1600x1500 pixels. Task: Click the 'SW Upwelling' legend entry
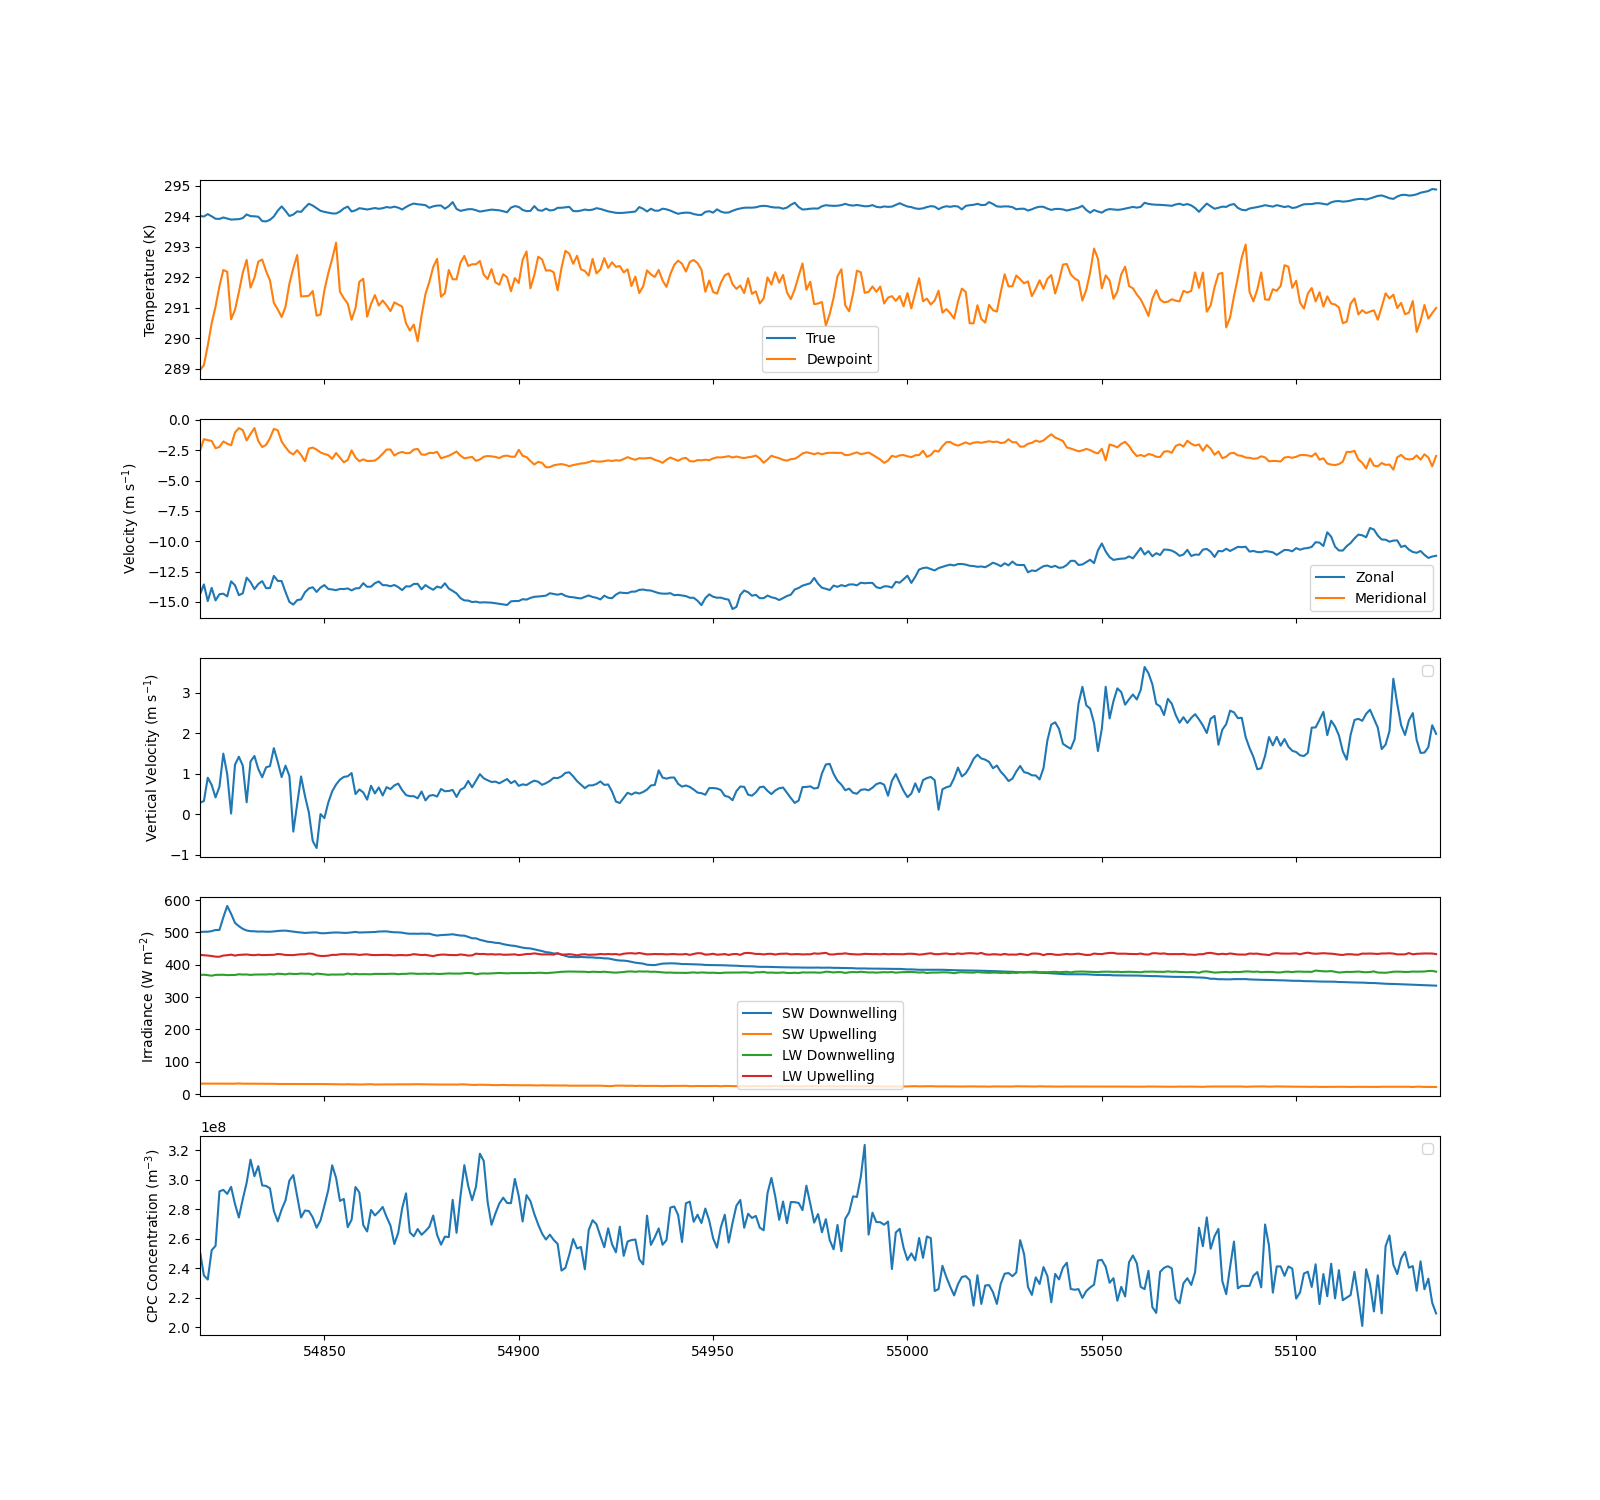tap(828, 1034)
